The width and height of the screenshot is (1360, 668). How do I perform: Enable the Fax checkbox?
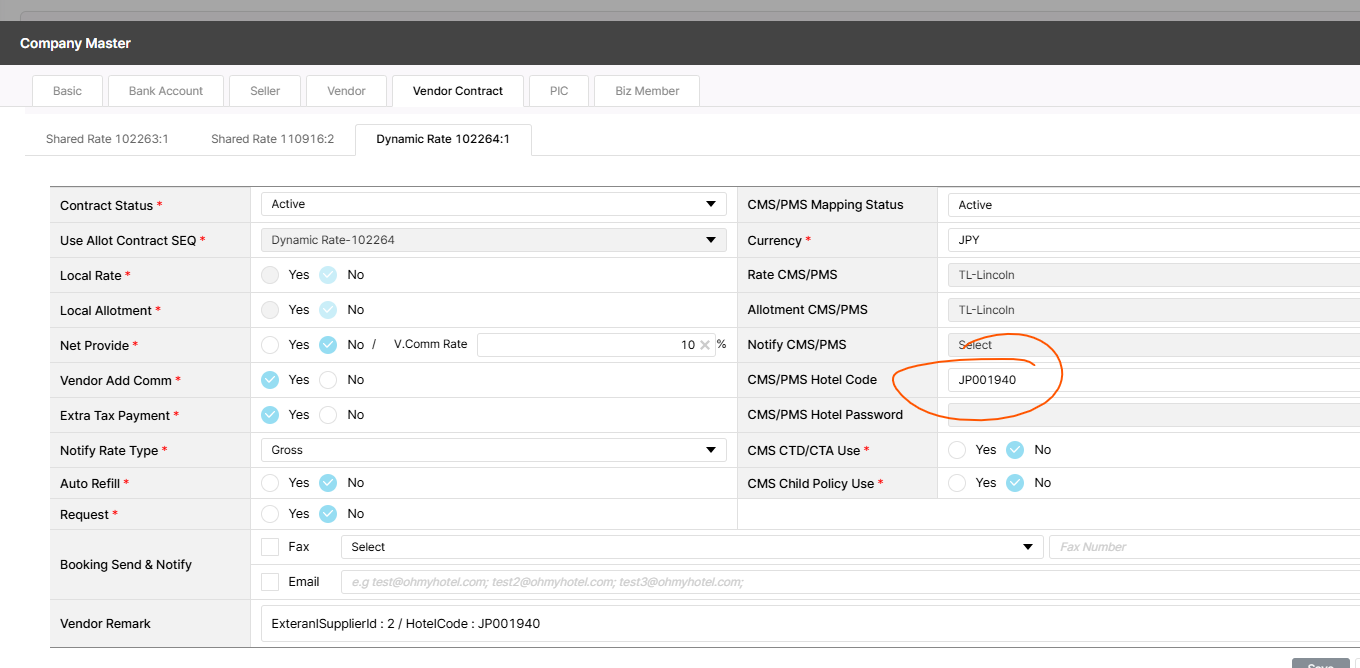click(270, 547)
